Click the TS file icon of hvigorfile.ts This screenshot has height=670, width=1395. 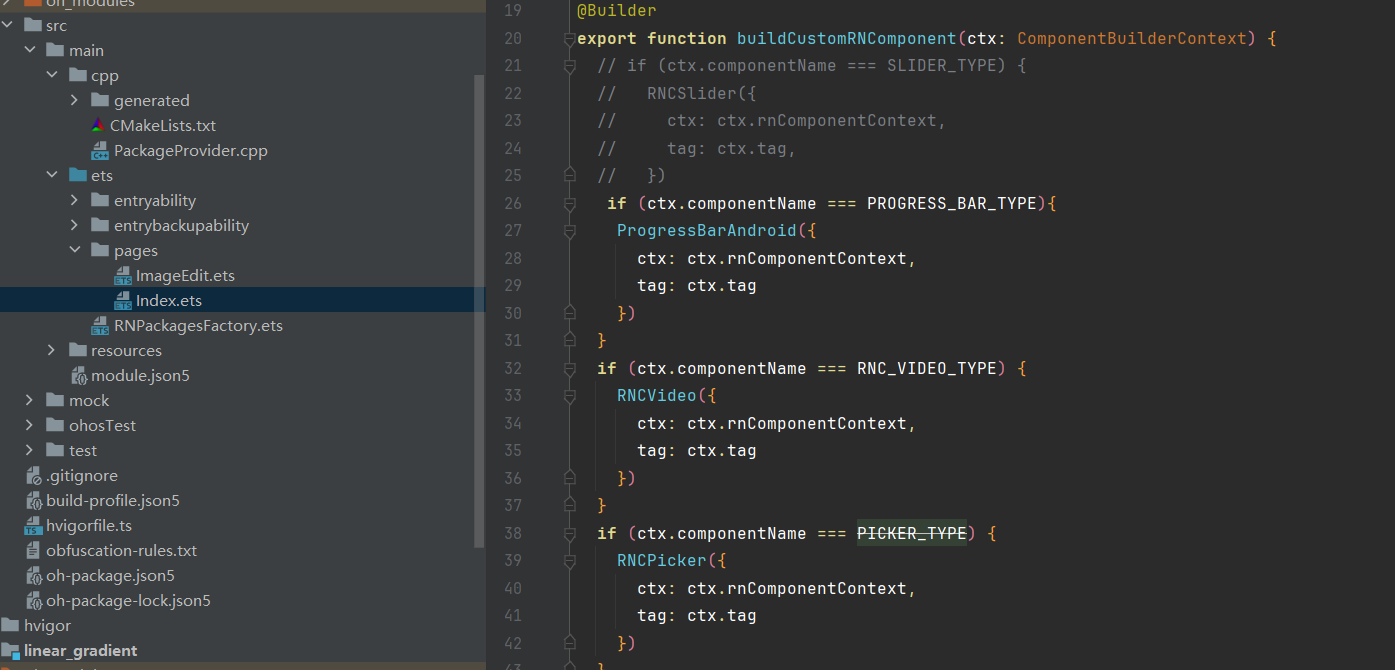(x=33, y=526)
